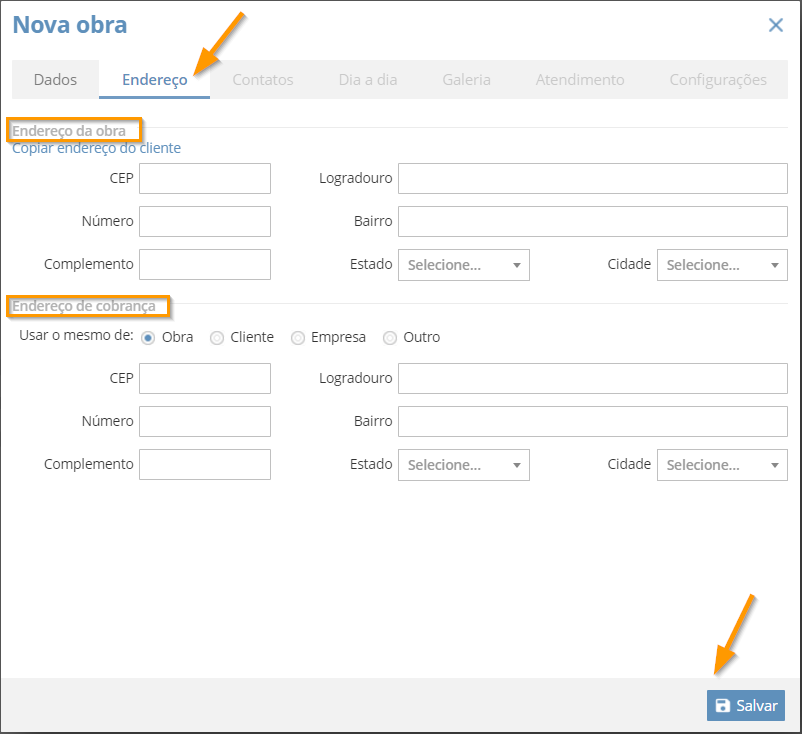This screenshot has width=802, height=734.
Task: Choose the Empresa radio option
Action: [x=298, y=338]
